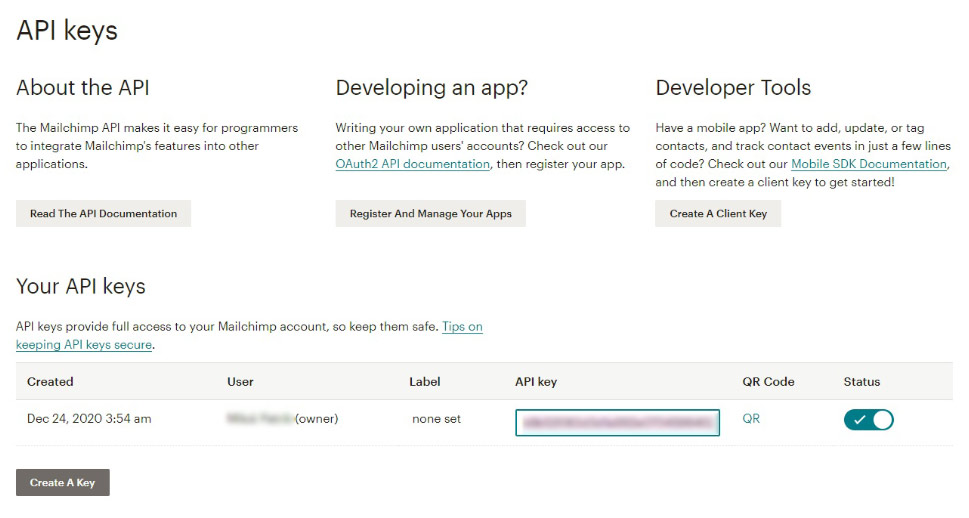This screenshot has height=518, width=969.
Task: Select the blurred API key field
Action: click(x=617, y=423)
